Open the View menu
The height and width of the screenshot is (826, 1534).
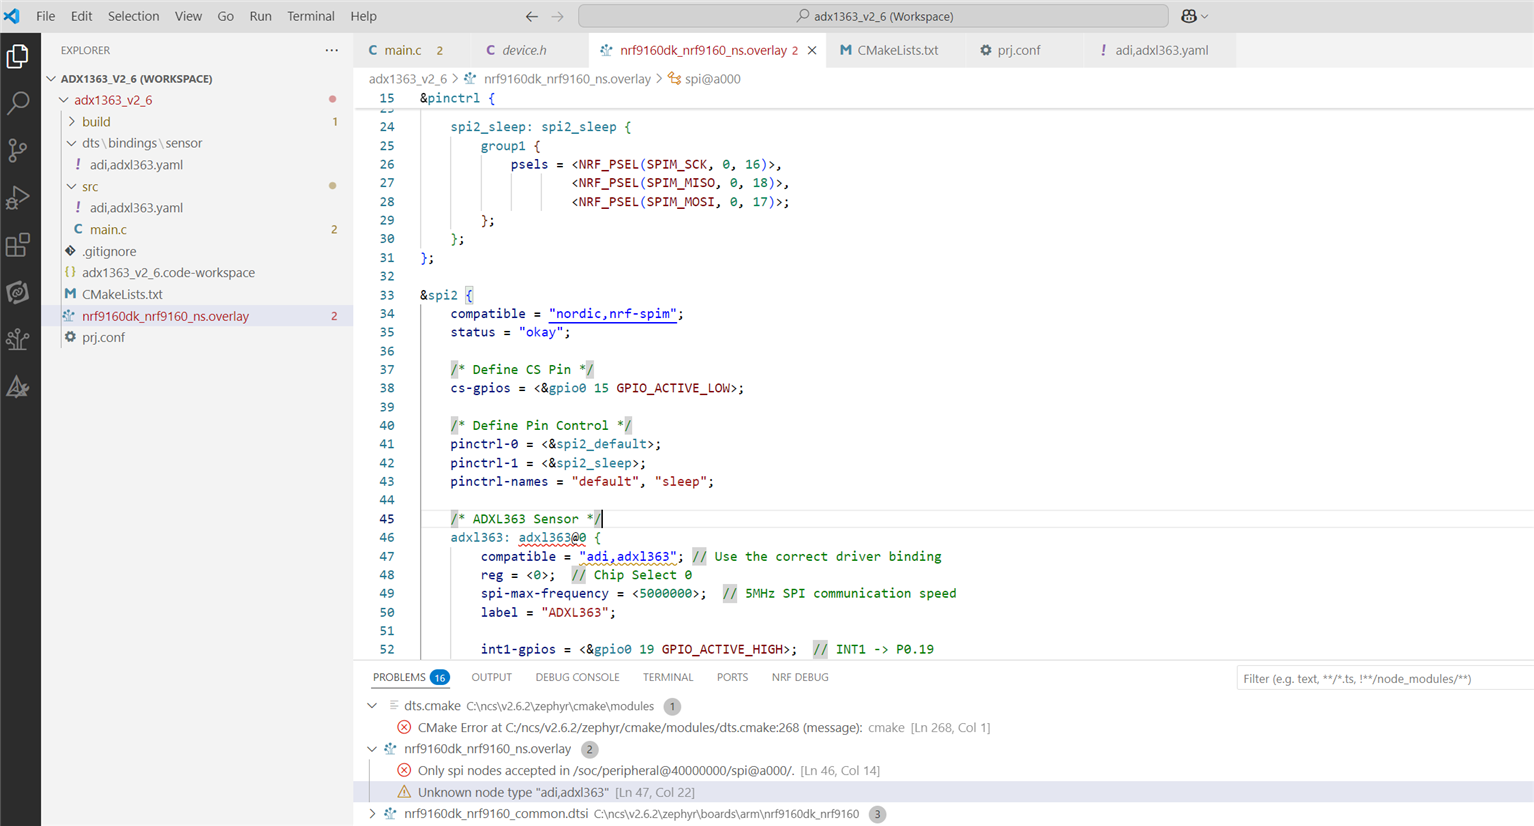click(188, 16)
